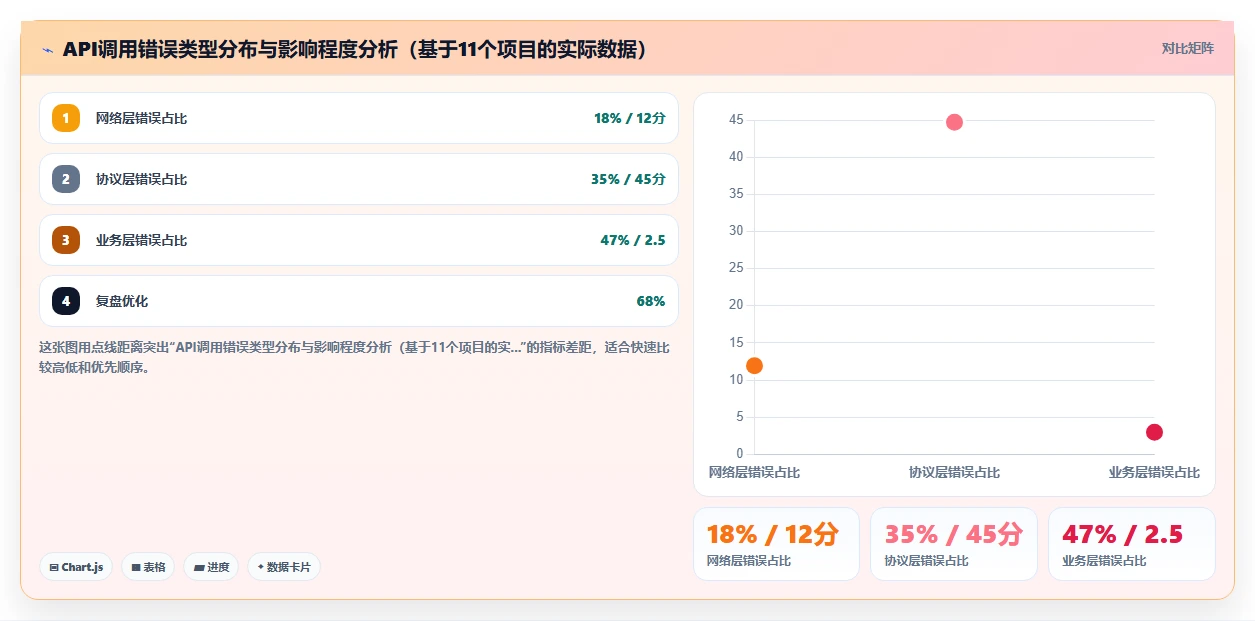Click the lightning icon beside the title

coord(47,49)
